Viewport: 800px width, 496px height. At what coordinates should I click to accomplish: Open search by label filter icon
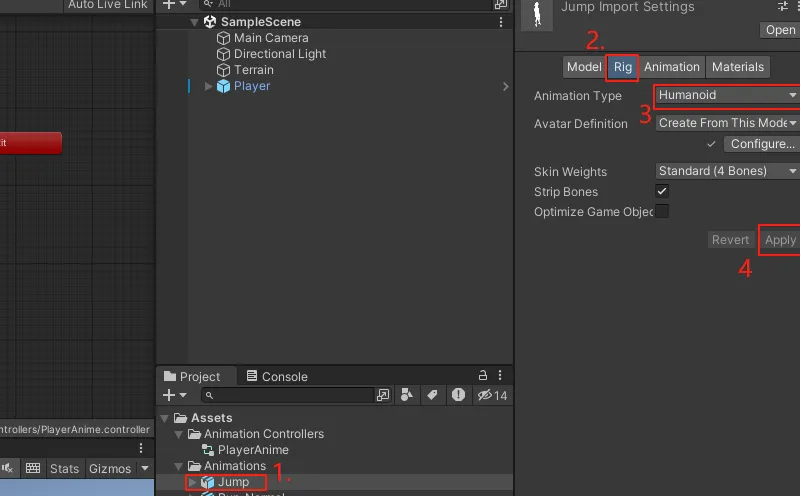click(433, 395)
